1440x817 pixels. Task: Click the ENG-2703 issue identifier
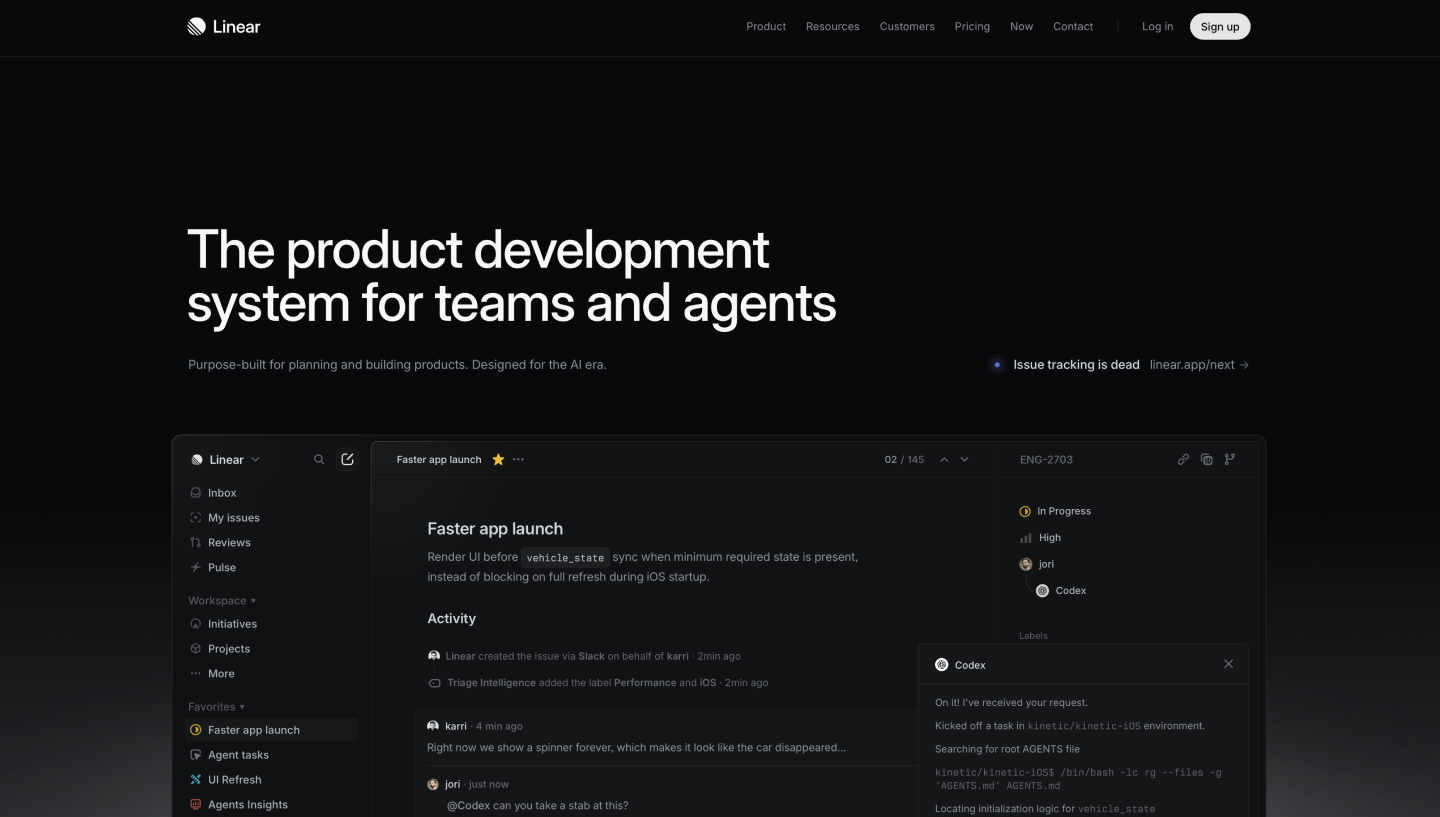1046,460
